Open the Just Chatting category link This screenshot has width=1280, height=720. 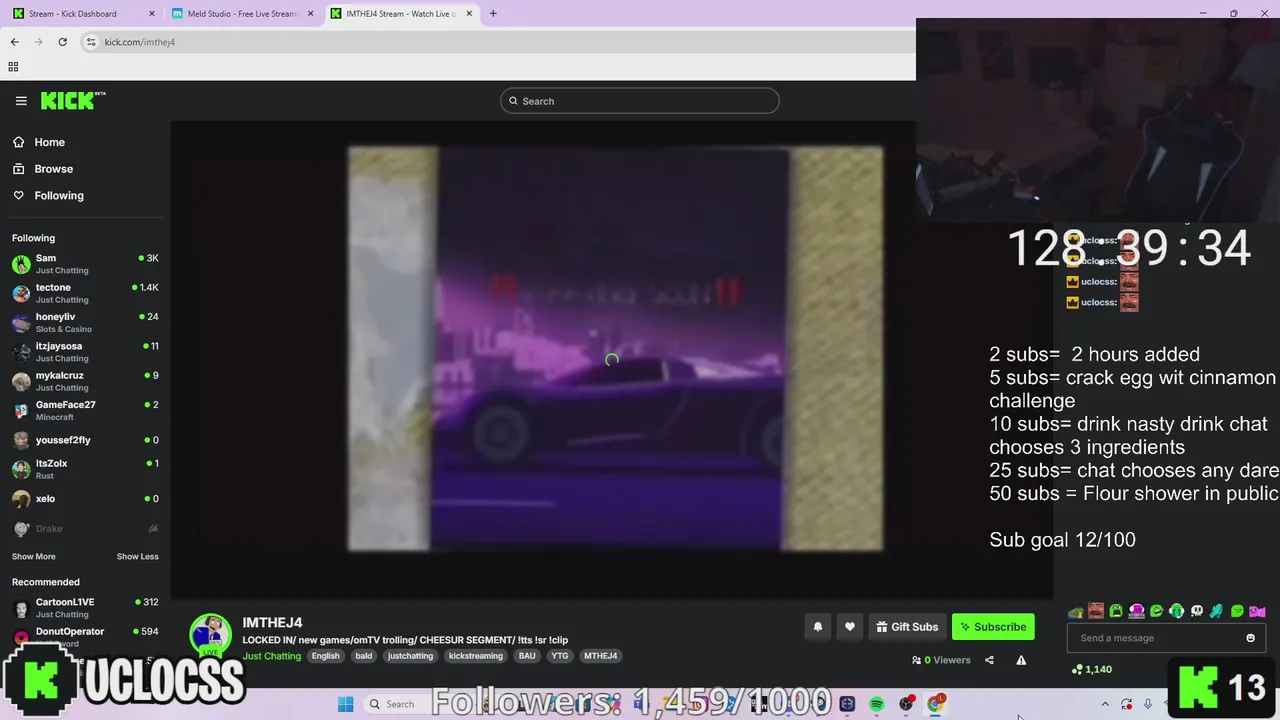pyautogui.click(x=271, y=656)
